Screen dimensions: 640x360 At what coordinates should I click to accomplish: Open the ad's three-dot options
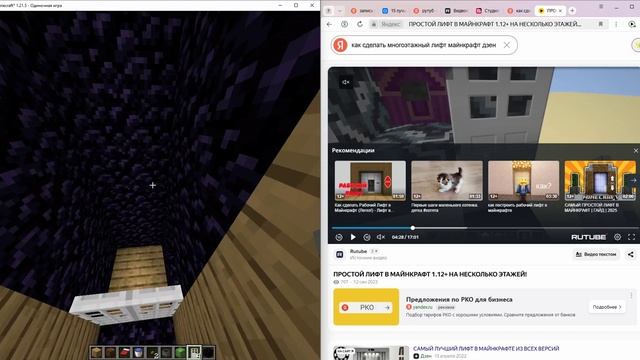click(x=631, y=295)
